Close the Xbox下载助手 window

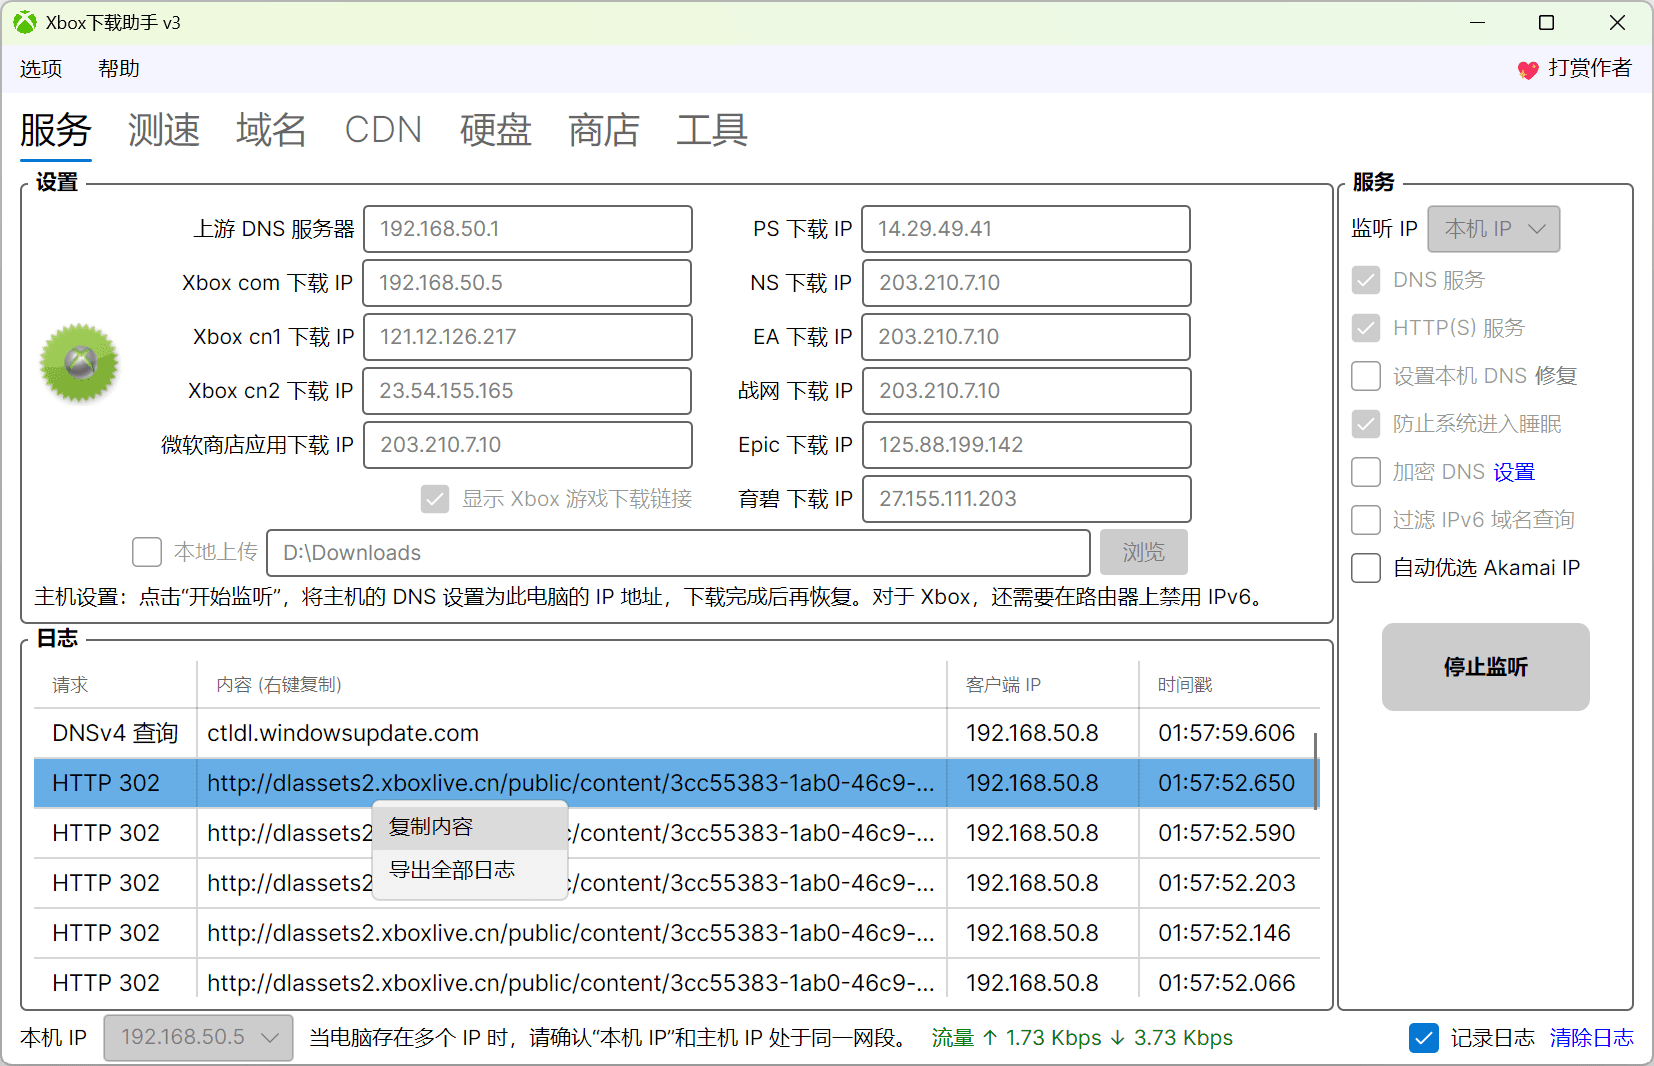pyautogui.click(x=1617, y=22)
